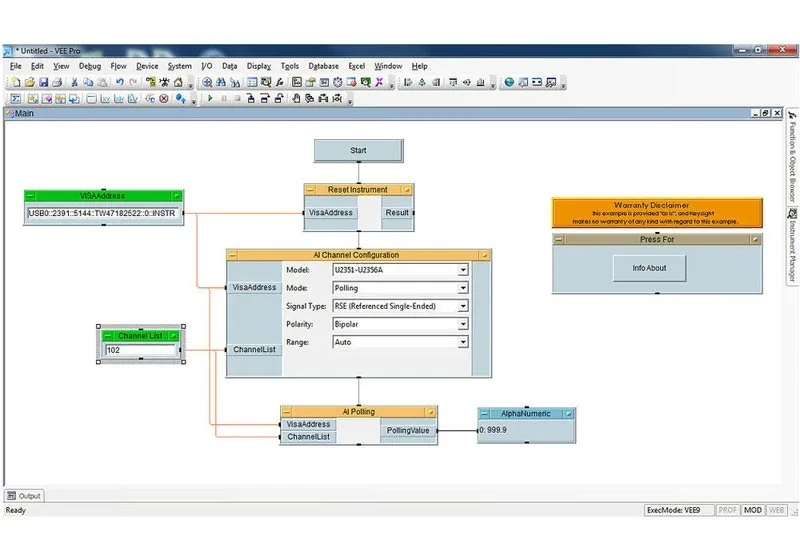This screenshot has height=560, width=800.
Task: Click the Print toolbar icon
Action: click(57, 82)
